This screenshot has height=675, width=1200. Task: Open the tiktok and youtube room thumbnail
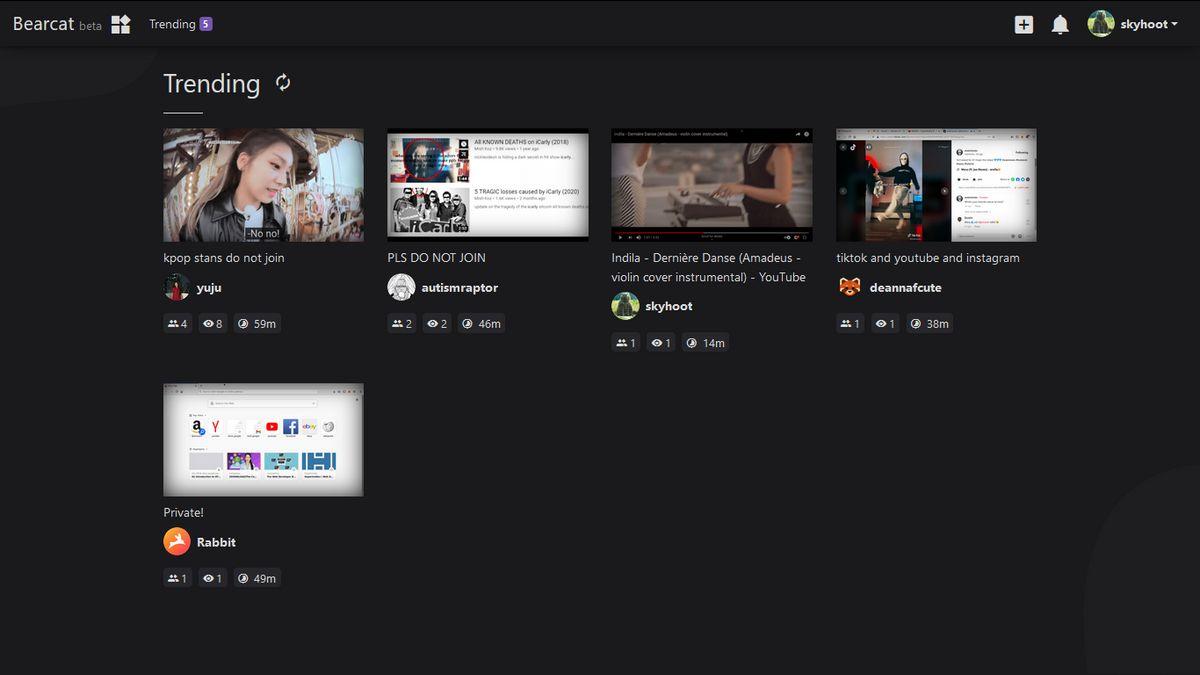(936, 185)
